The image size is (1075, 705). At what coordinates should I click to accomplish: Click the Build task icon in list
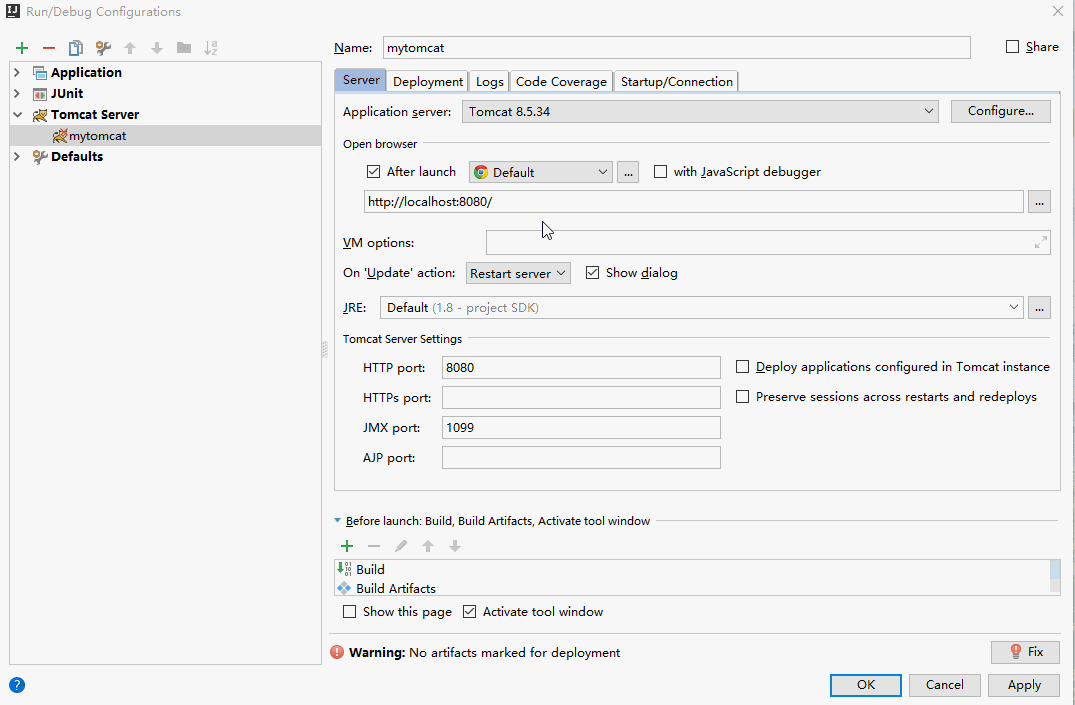[x=344, y=569]
